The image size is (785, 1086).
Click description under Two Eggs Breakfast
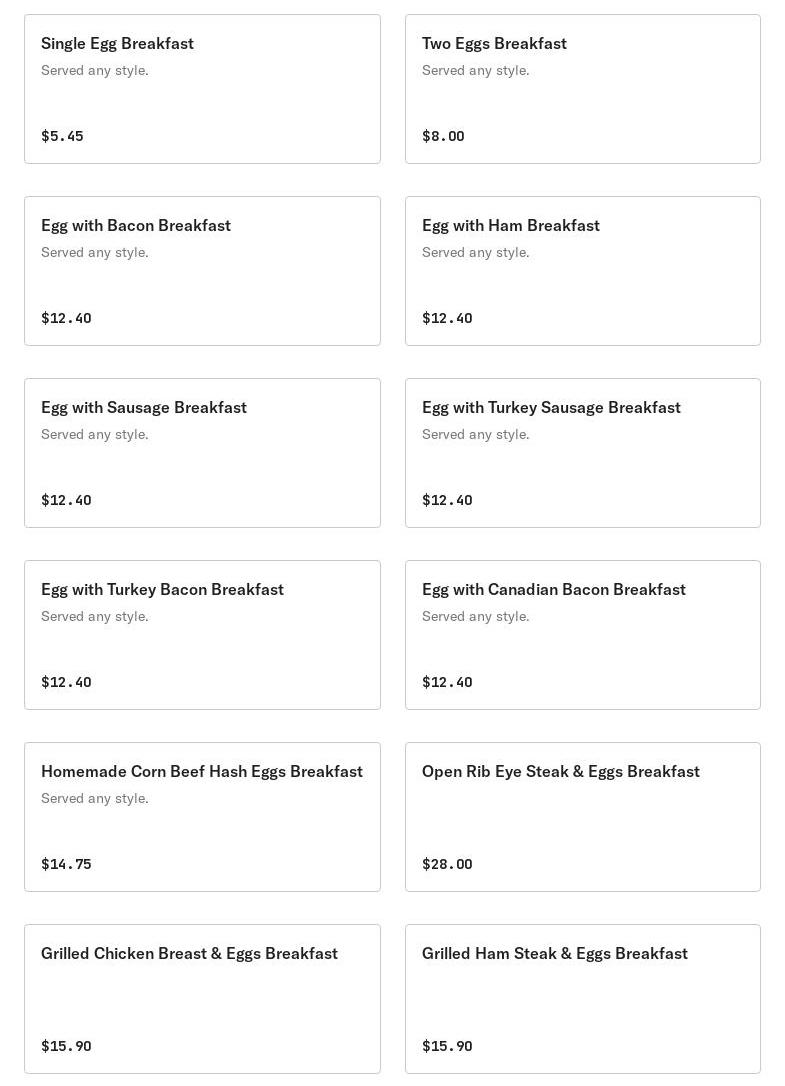pos(476,70)
